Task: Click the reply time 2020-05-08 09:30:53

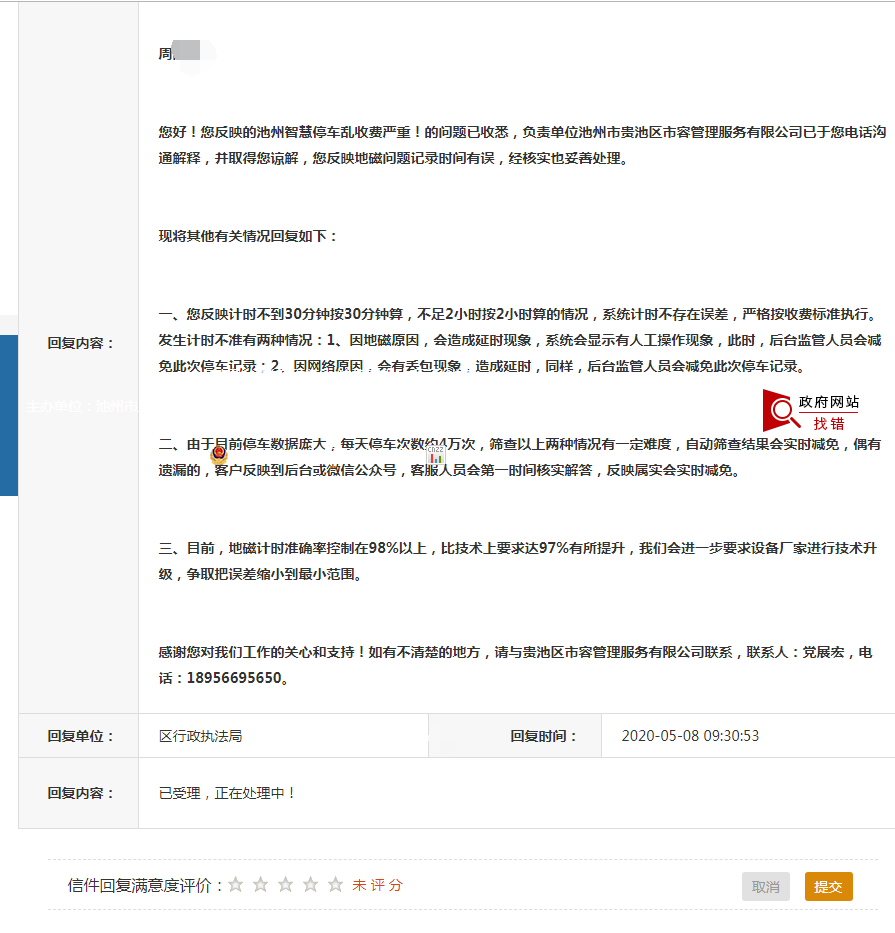Action: coord(690,736)
